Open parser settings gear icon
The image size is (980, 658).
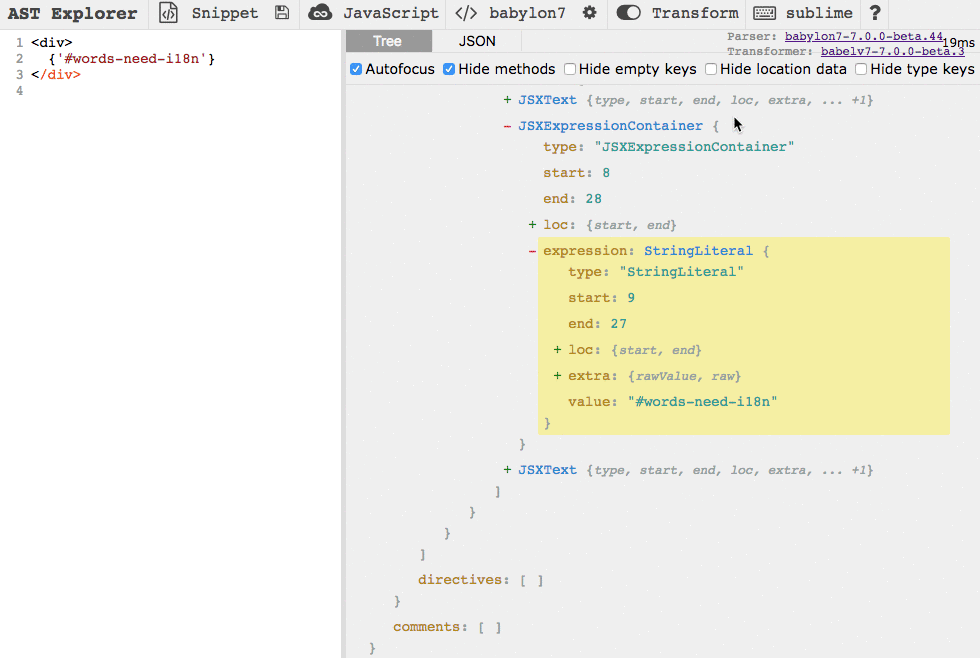point(589,12)
